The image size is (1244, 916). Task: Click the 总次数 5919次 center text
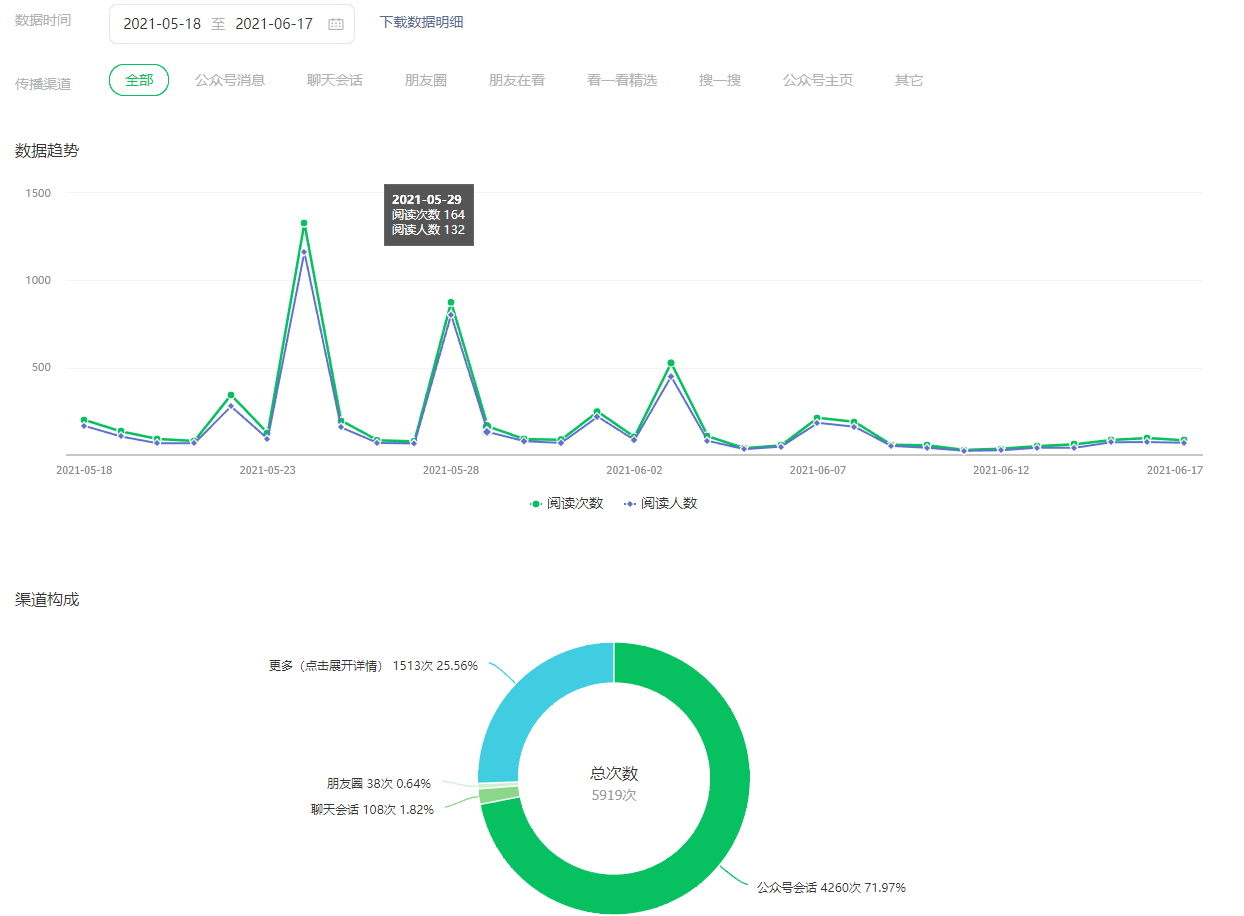[x=614, y=783]
